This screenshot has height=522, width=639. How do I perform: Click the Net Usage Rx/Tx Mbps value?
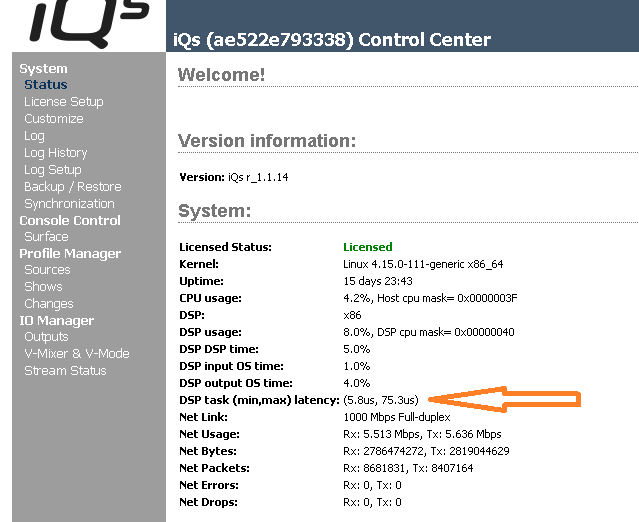[422, 434]
